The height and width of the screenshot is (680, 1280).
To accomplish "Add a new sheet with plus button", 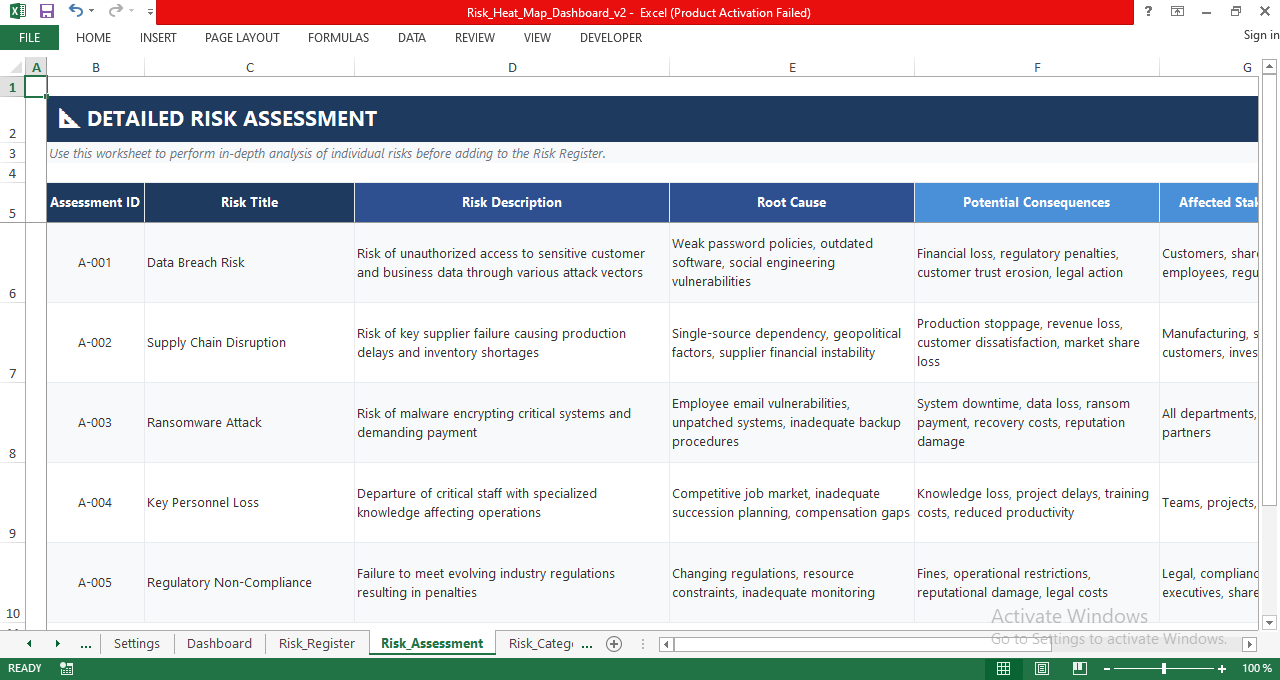I will tap(614, 644).
